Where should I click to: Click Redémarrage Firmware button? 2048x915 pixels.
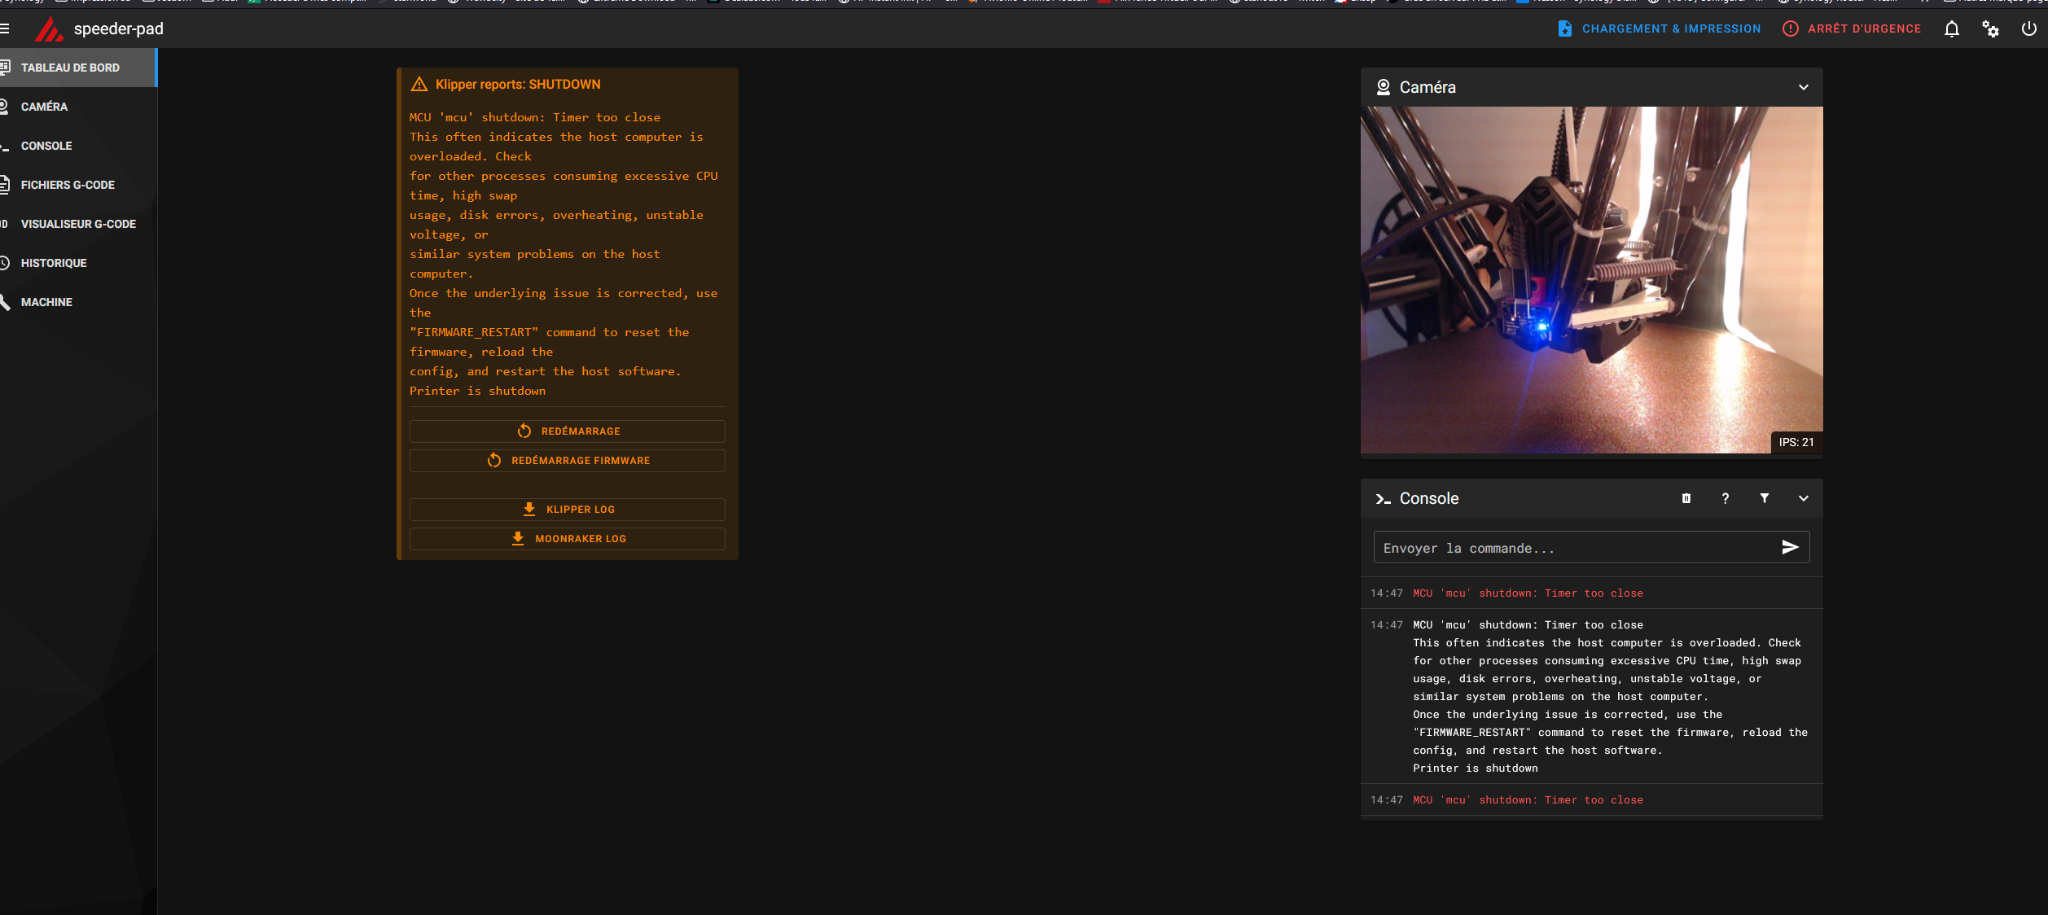[x=567, y=460]
